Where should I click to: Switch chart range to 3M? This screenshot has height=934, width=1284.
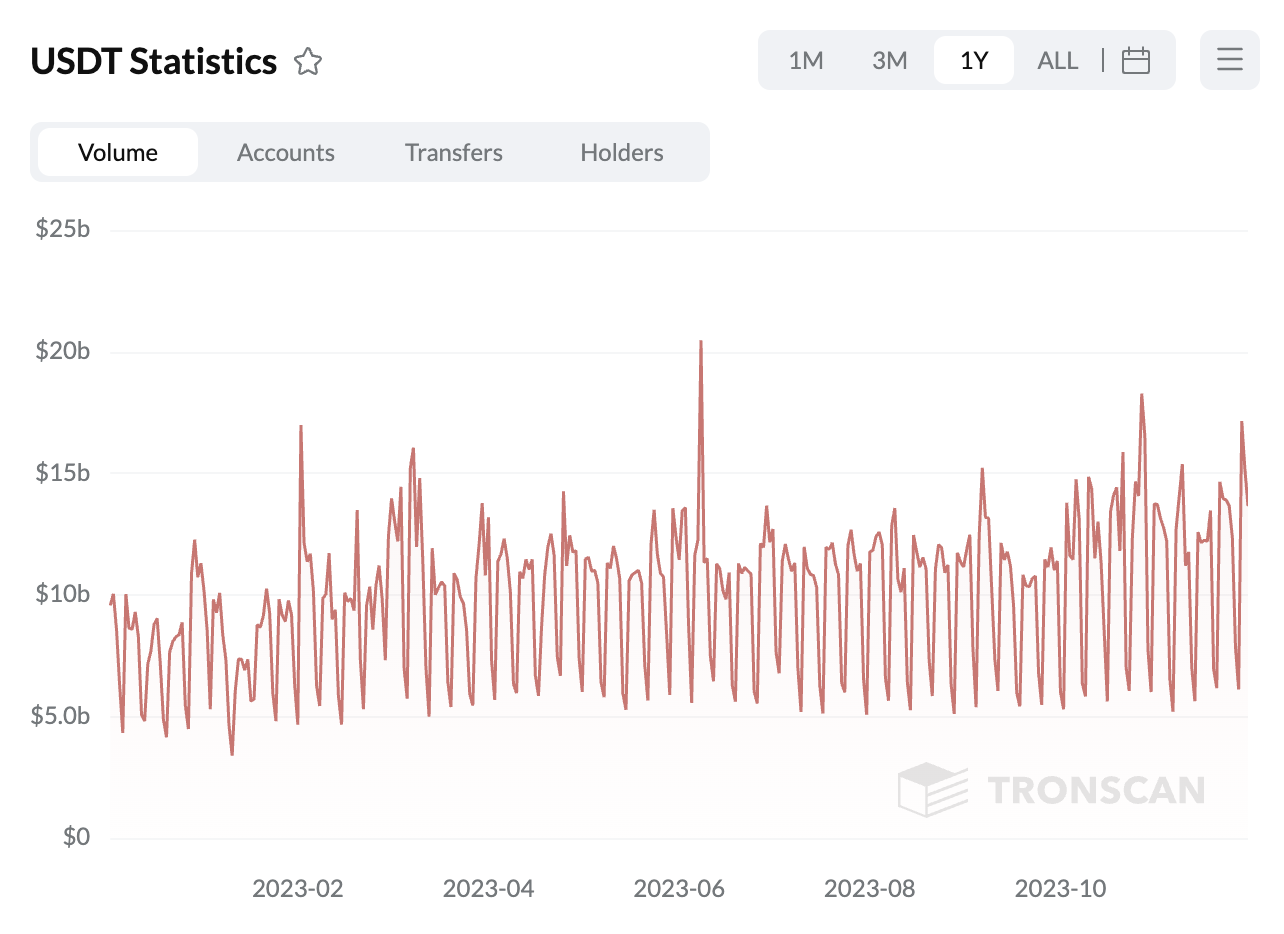pyautogui.click(x=889, y=61)
